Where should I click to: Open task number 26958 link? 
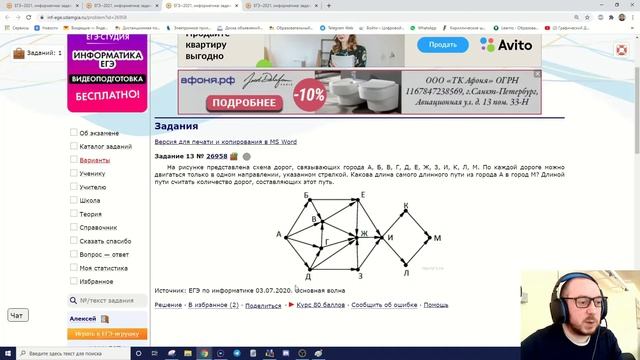(217, 156)
